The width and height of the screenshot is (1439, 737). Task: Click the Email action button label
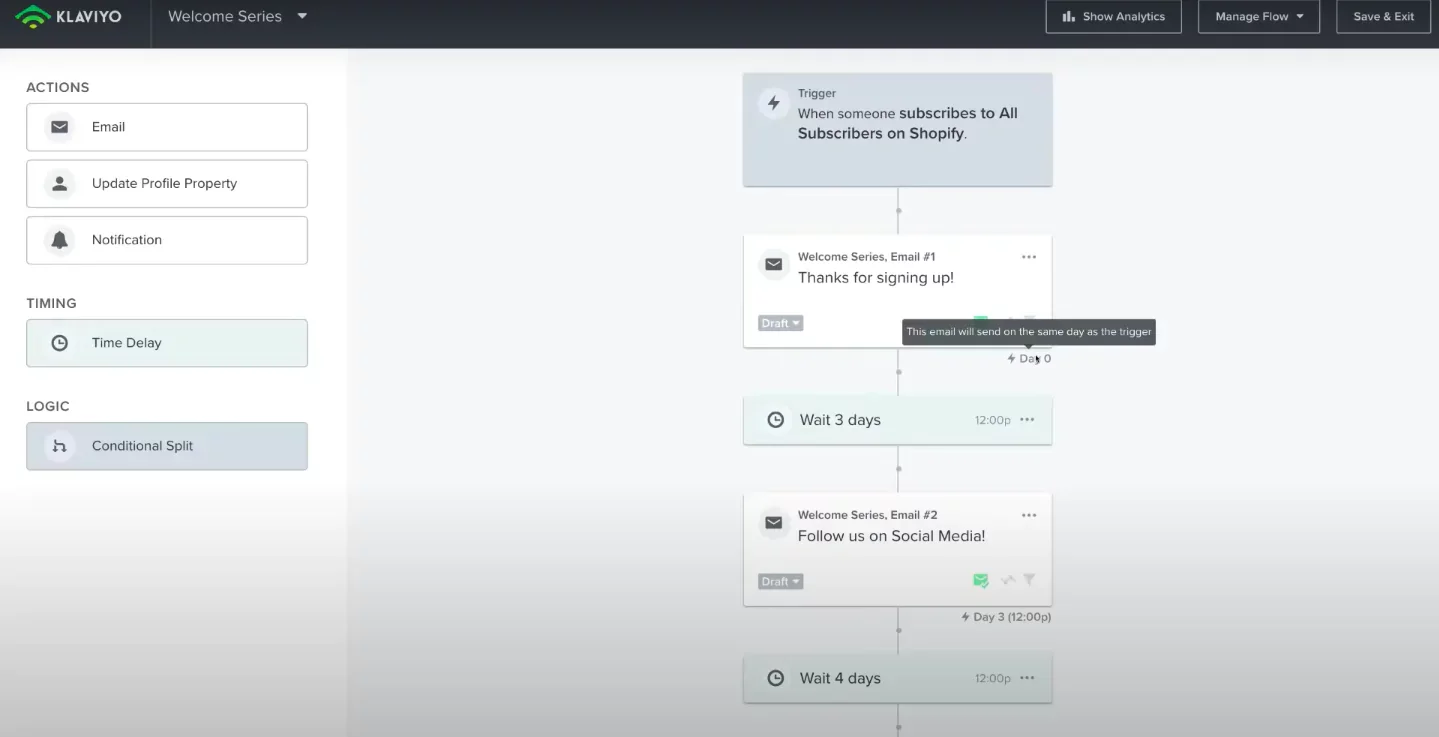[x=108, y=127]
